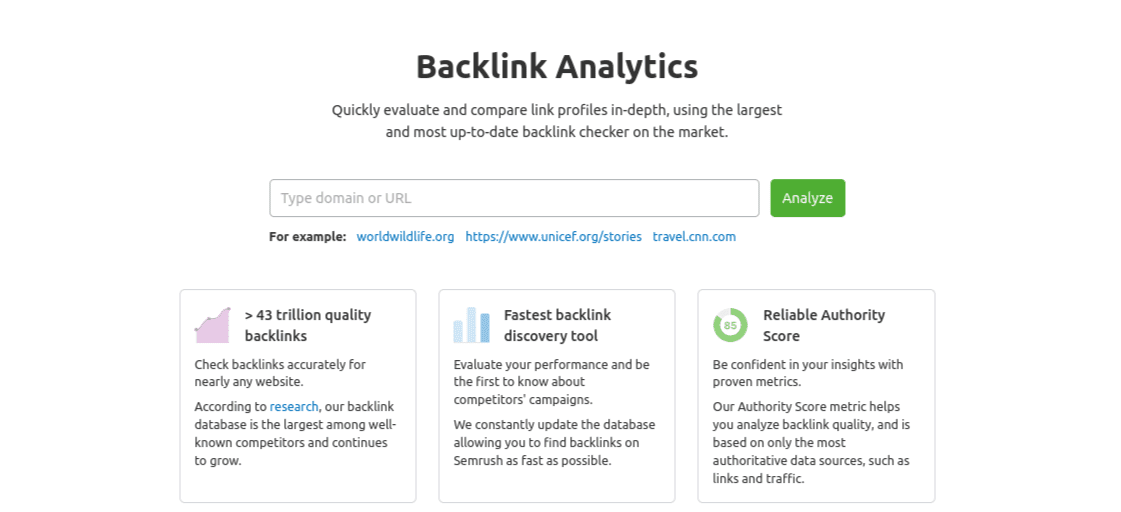This screenshot has width=1121, height=512.
Task: Click the blue bar chart icon
Action: (x=471, y=325)
